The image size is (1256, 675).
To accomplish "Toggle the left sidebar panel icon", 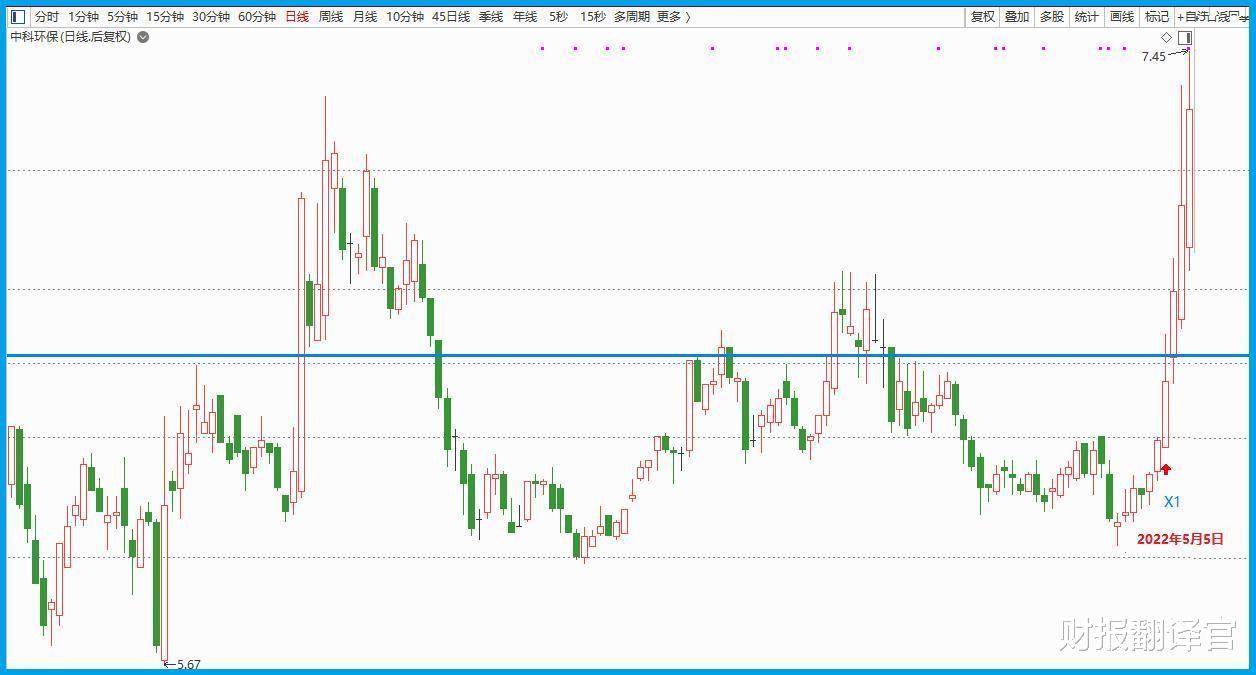I will (18, 17).
